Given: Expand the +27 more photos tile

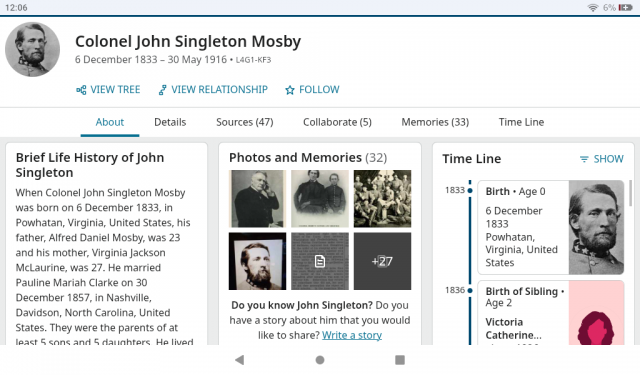Looking at the screenshot, I should click(x=382, y=261).
